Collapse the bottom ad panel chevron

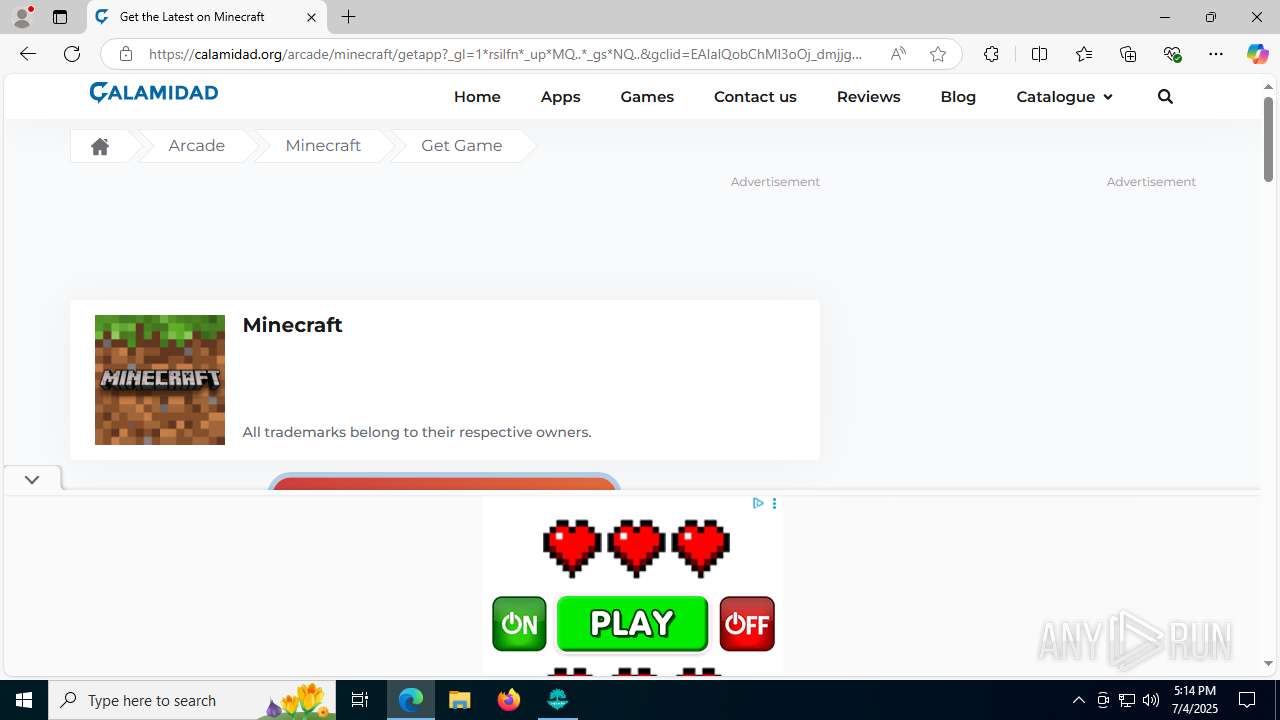(32, 480)
